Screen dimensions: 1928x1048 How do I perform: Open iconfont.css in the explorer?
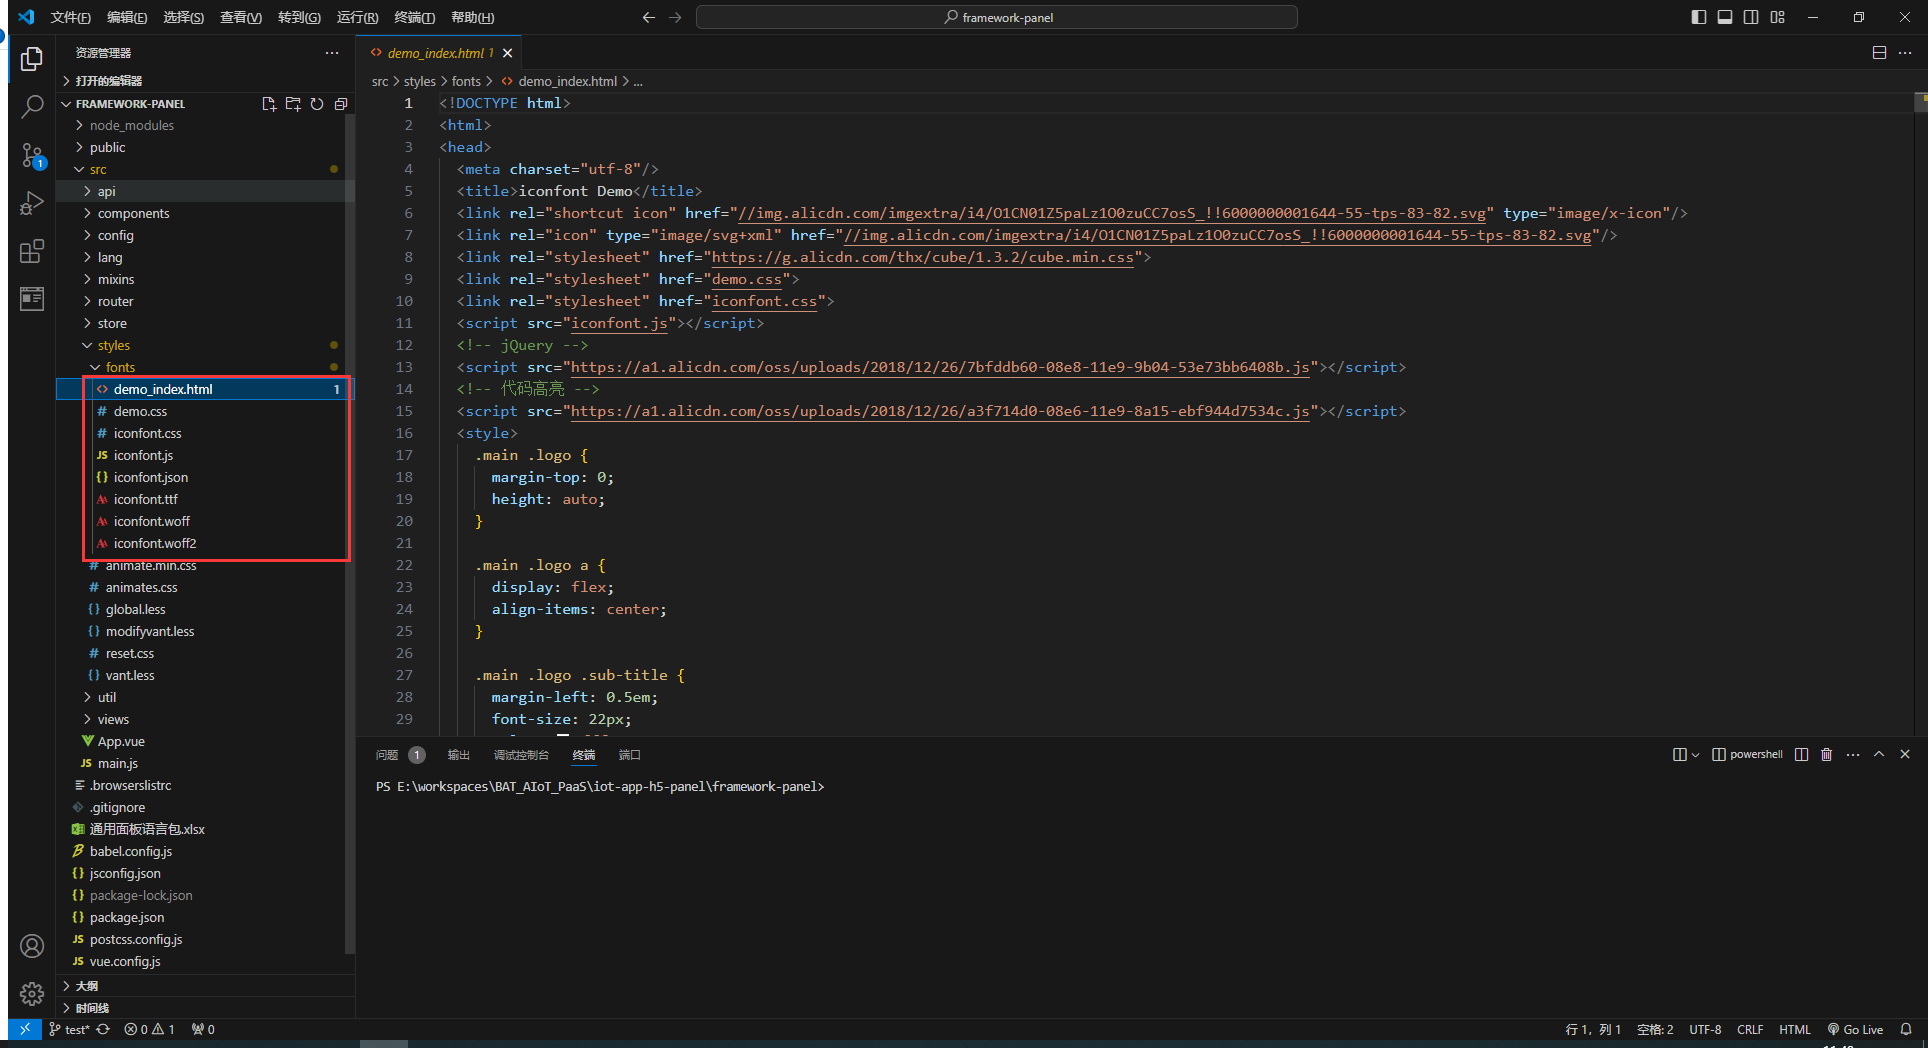coord(206,433)
